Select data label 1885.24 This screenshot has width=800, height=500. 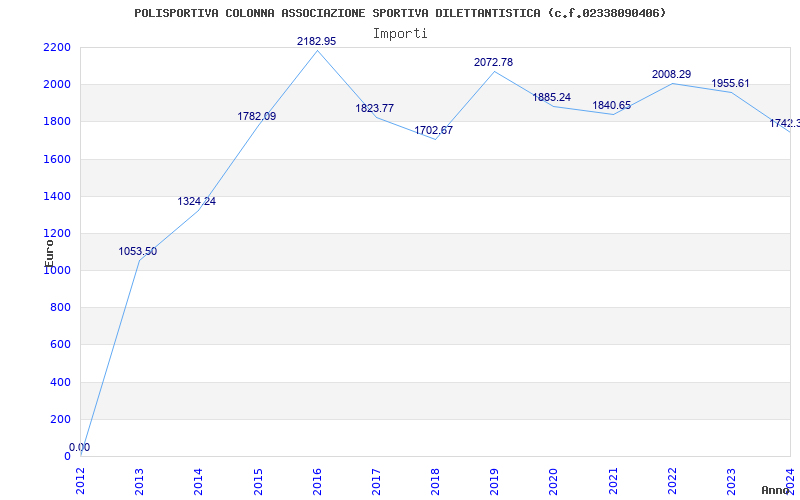pyautogui.click(x=552, y=97)
